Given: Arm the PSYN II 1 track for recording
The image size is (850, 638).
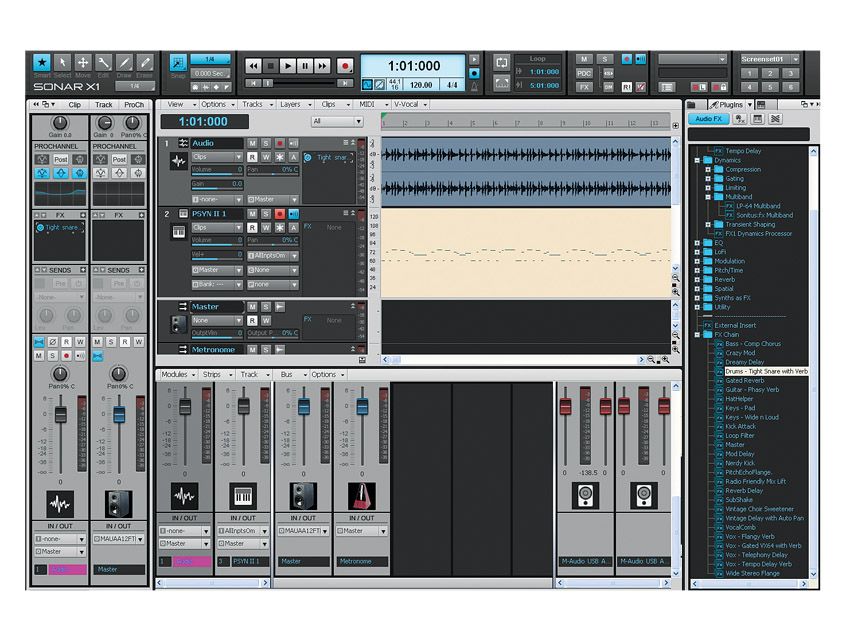Looking at the screenshot, I should coord(280,214).
